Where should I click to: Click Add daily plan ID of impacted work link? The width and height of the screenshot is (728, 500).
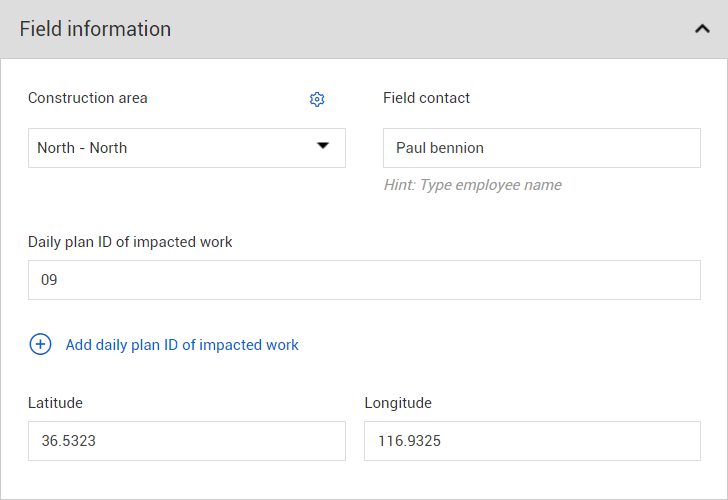(x=182, y=345)
